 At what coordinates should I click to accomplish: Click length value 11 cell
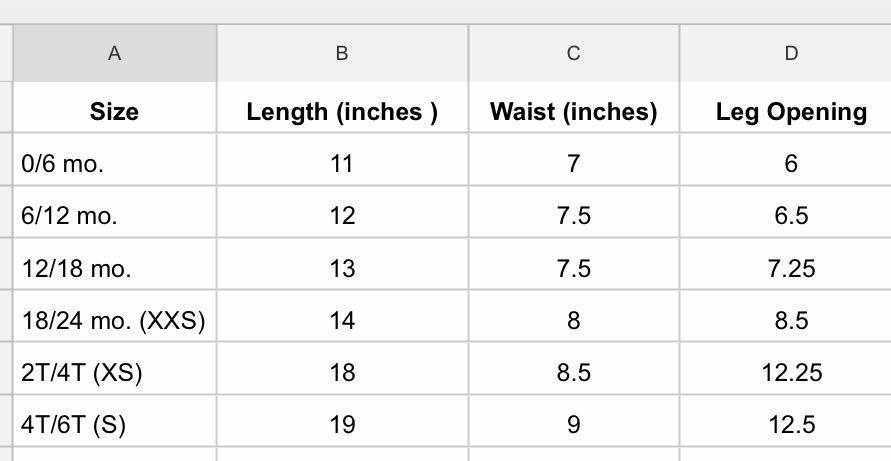[342, 164]
